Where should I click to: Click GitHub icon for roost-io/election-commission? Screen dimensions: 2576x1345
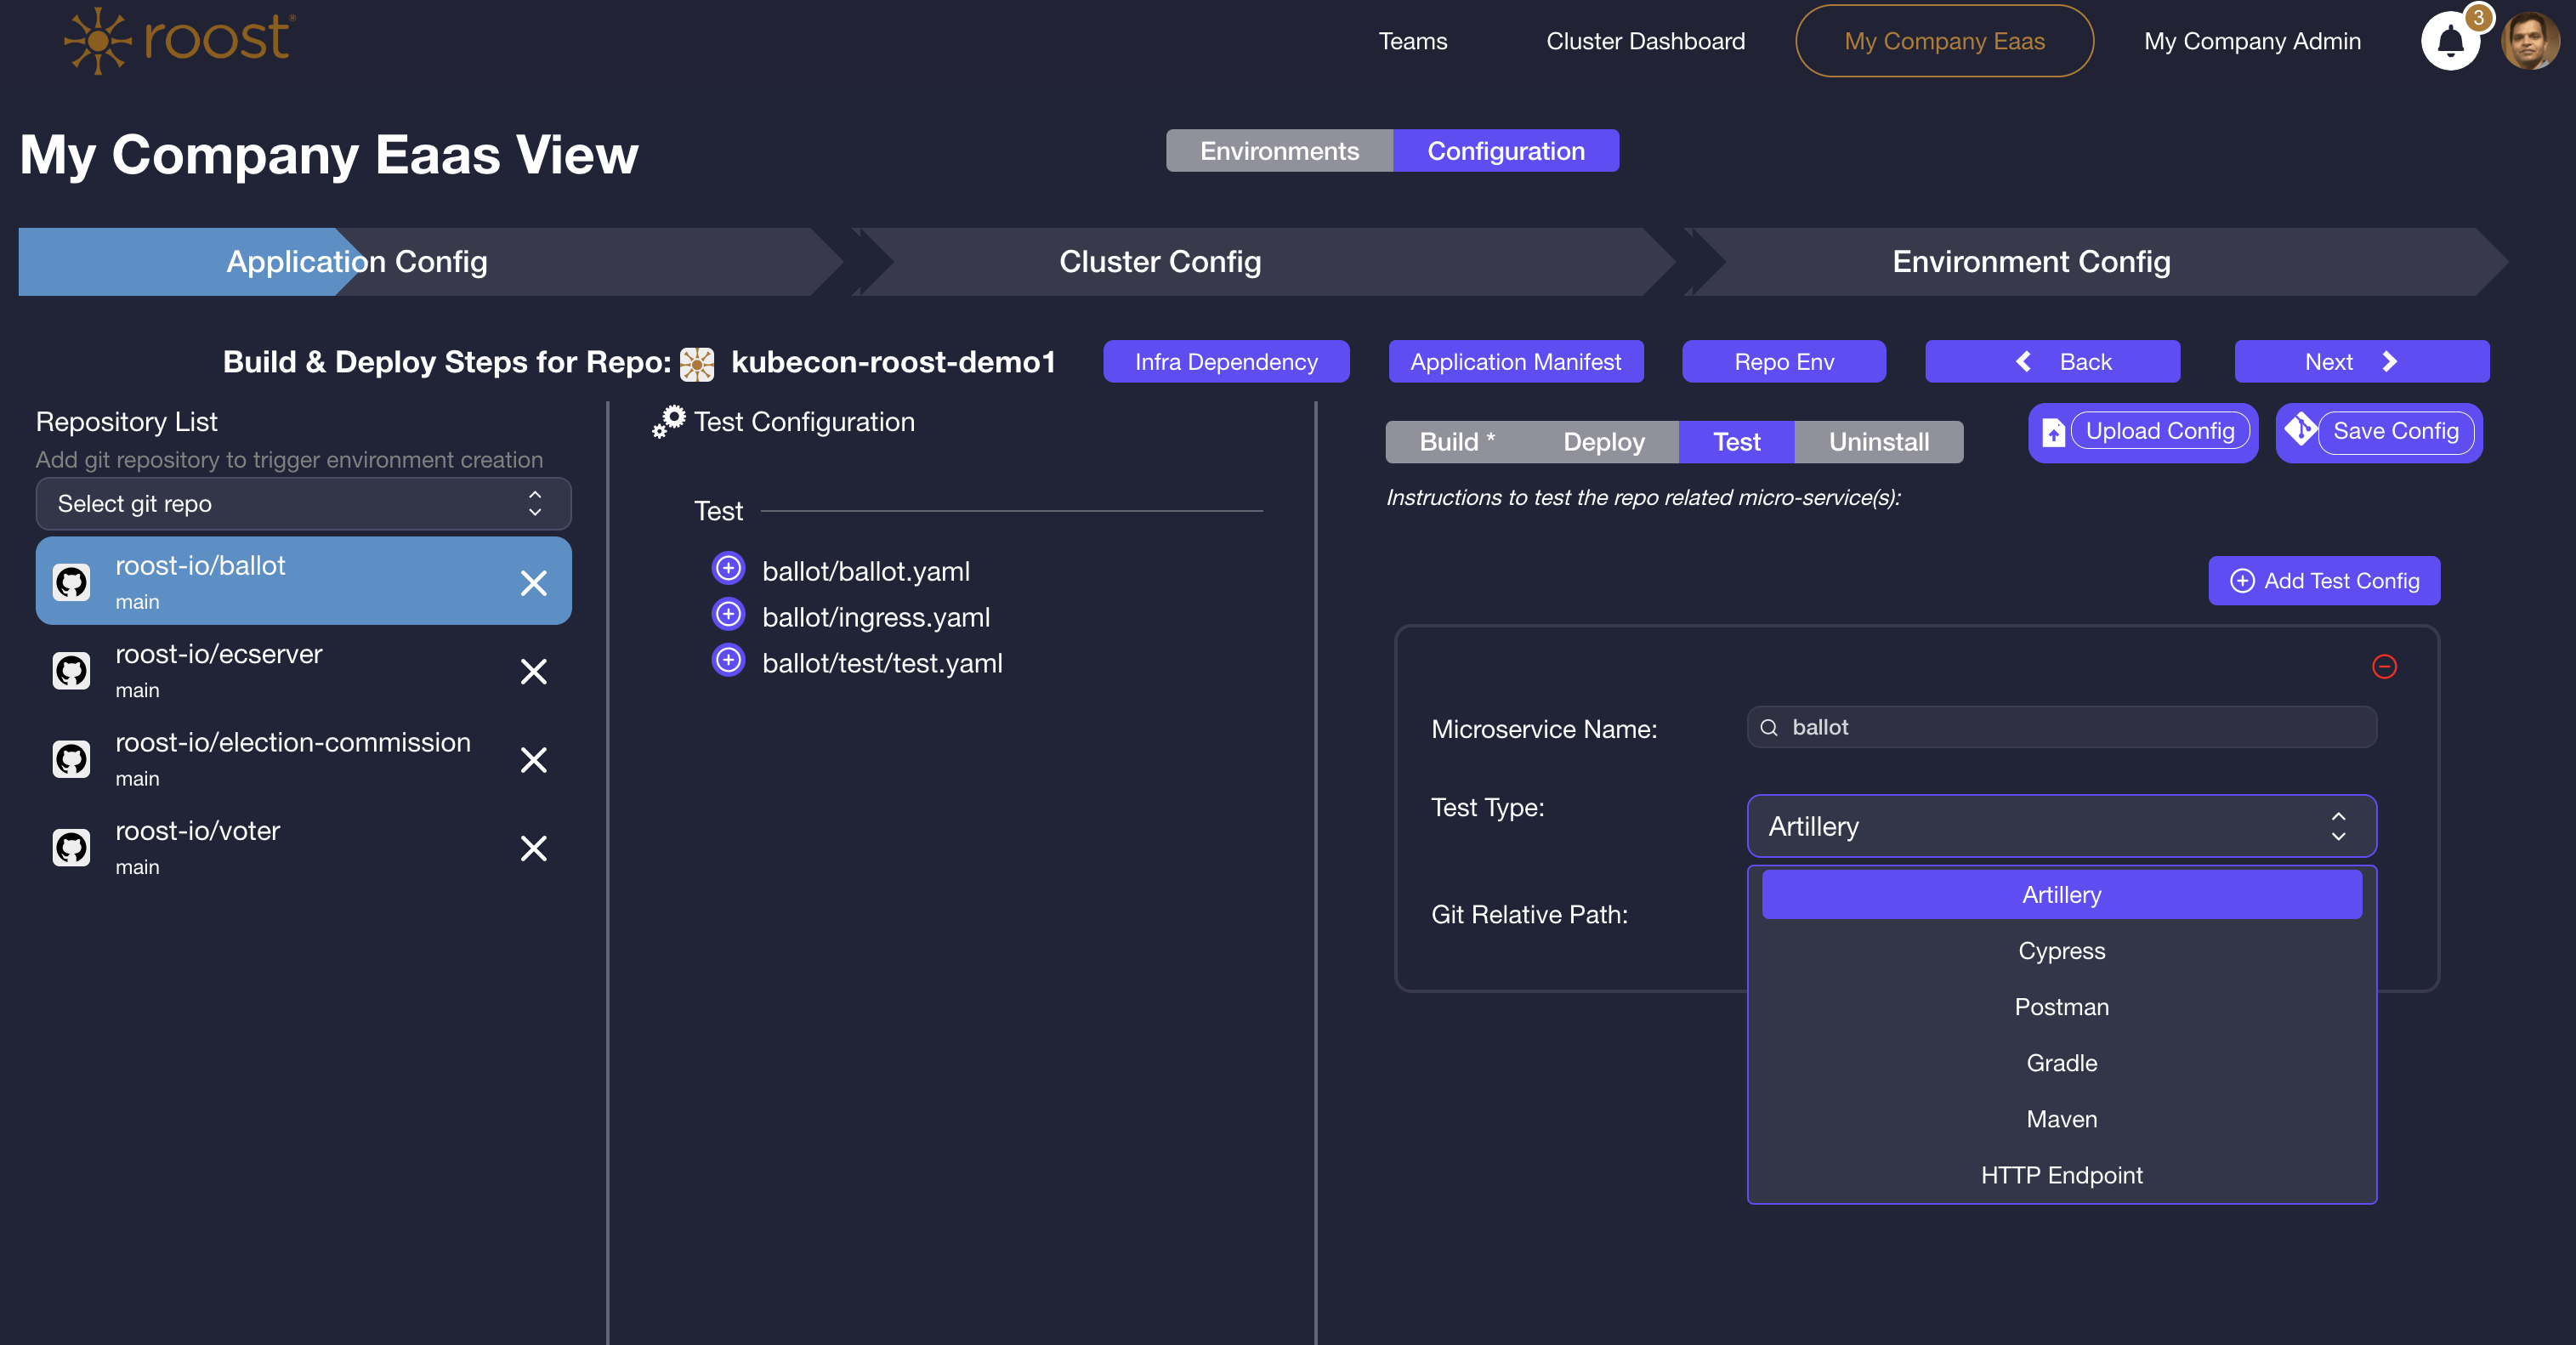(71, 759)
